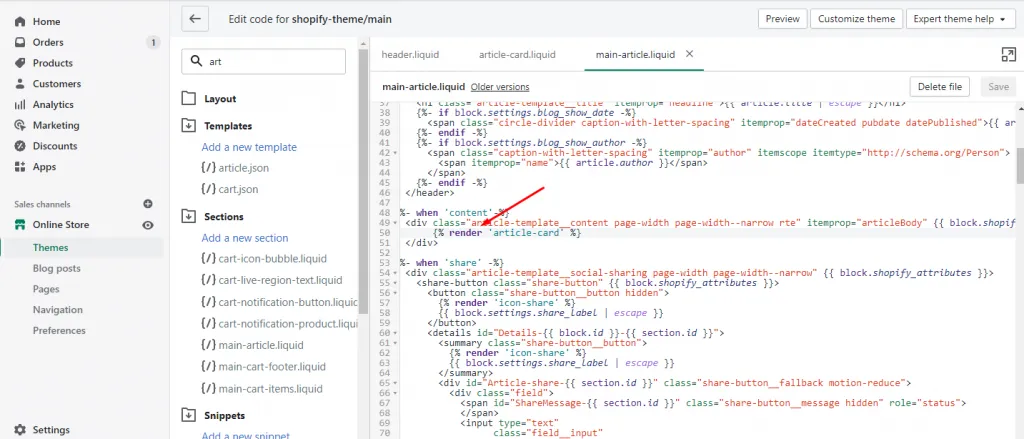View online store via eye icon

148,225
